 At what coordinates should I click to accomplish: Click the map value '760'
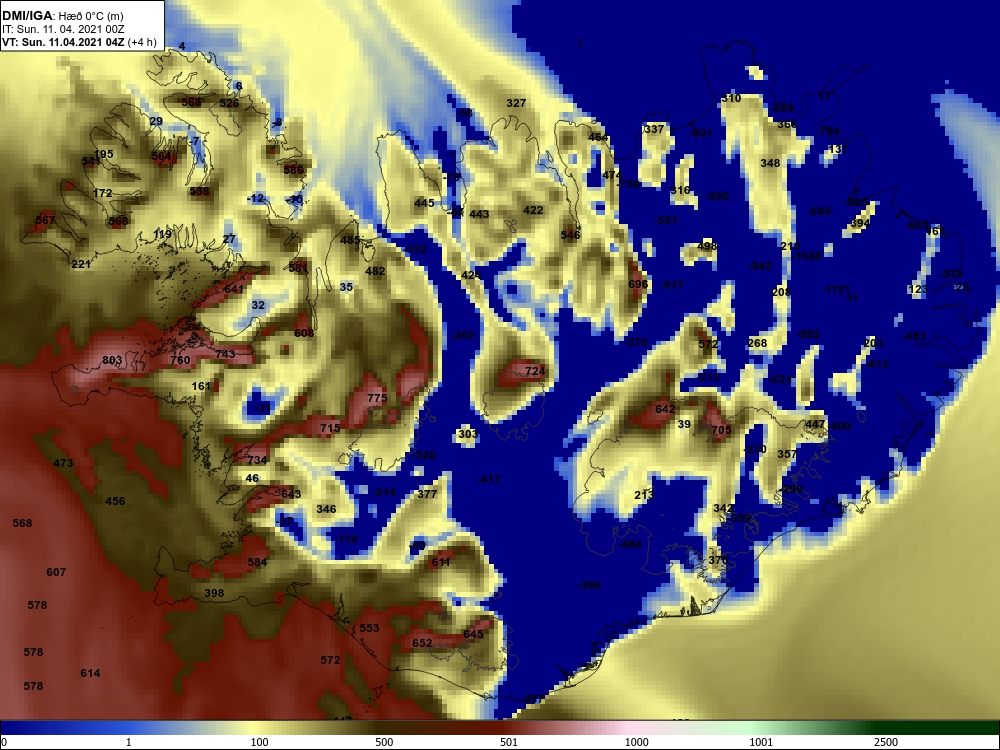tap(180, 360)
